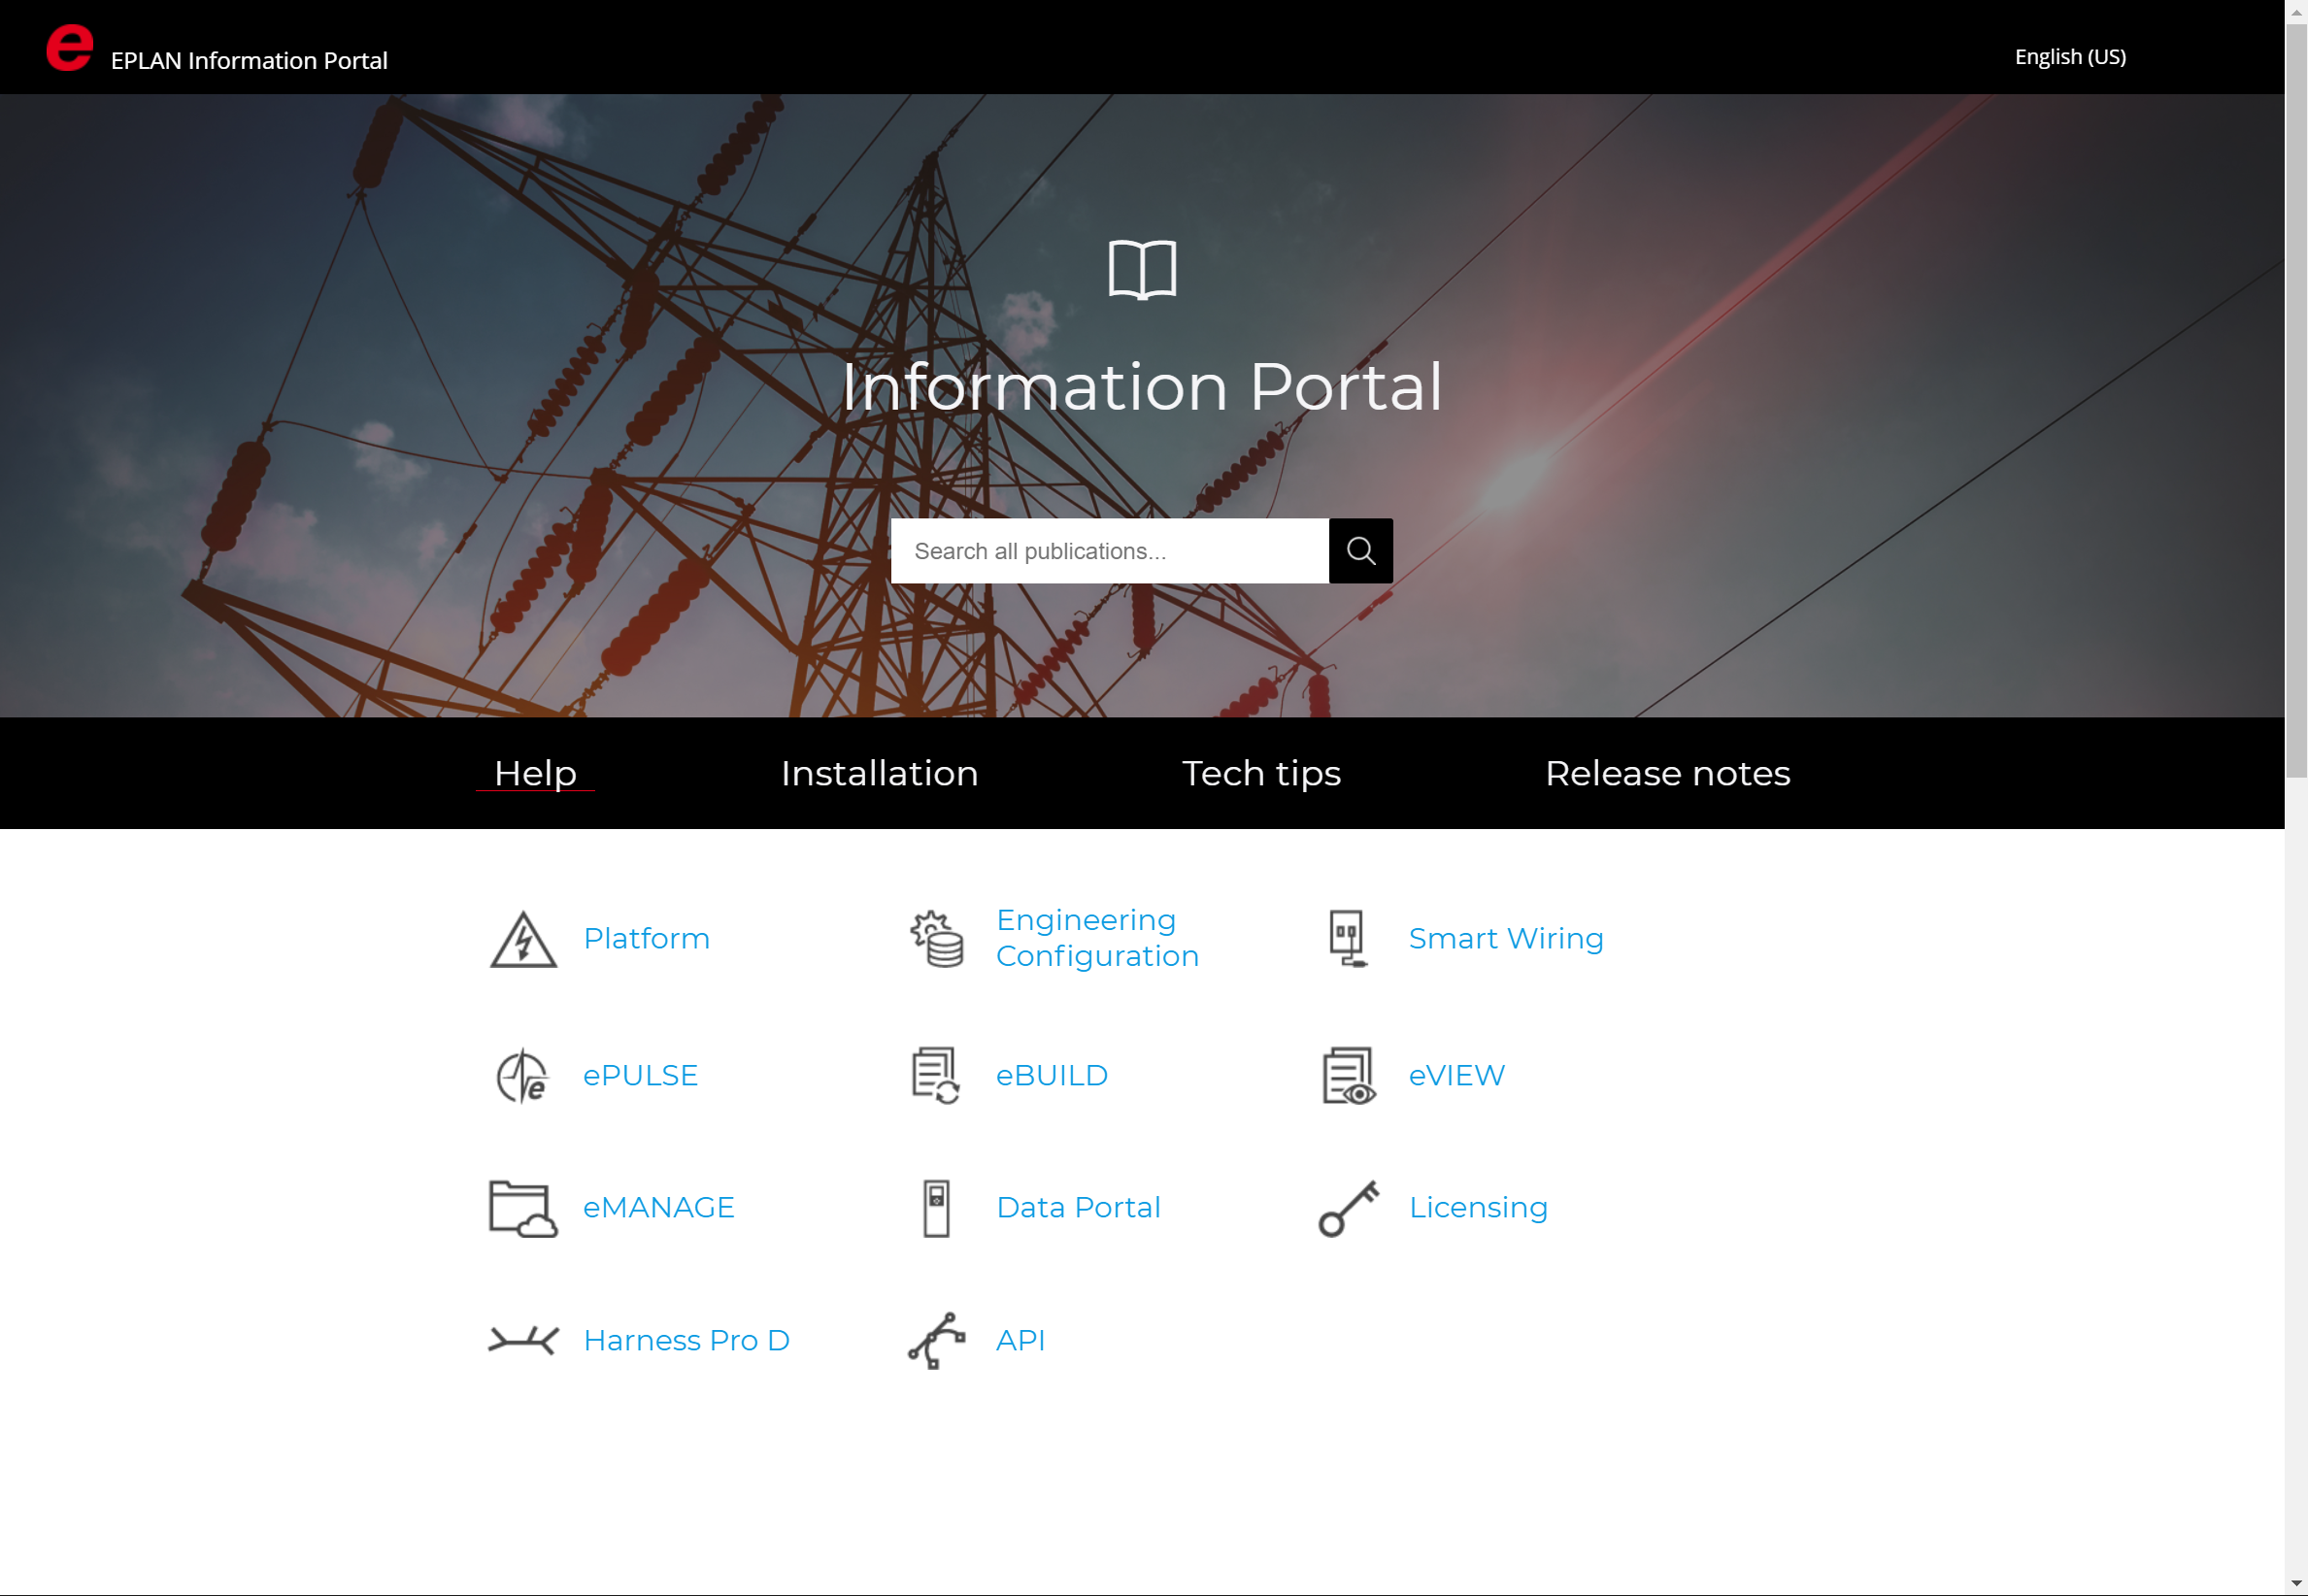
Task: Click the API branch icon
Action: coord(936,1340)
